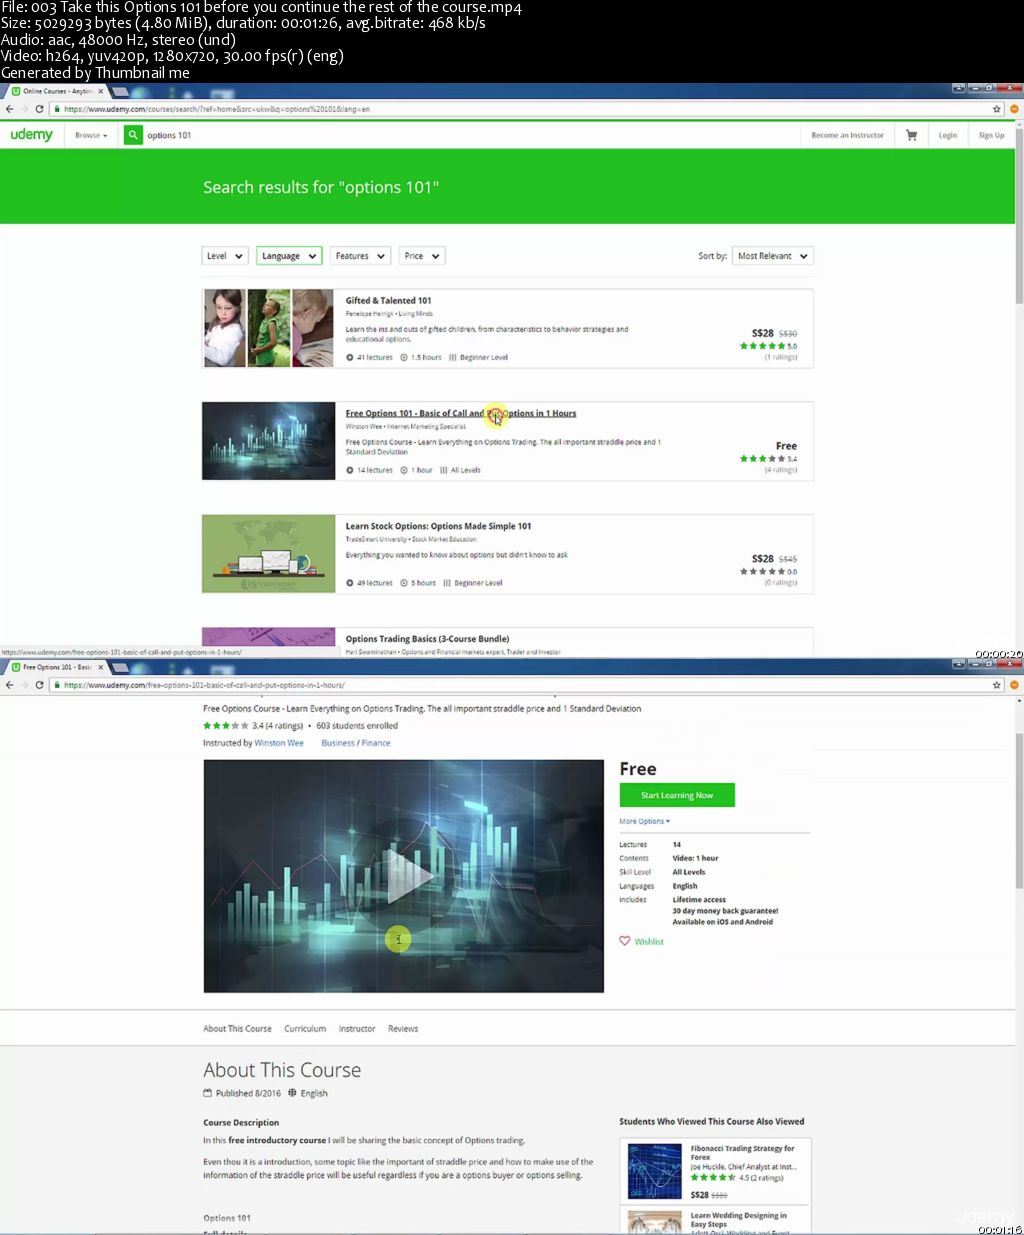
Task: Click the "Free" price on the Free Options result
Action: pos(786,446)
